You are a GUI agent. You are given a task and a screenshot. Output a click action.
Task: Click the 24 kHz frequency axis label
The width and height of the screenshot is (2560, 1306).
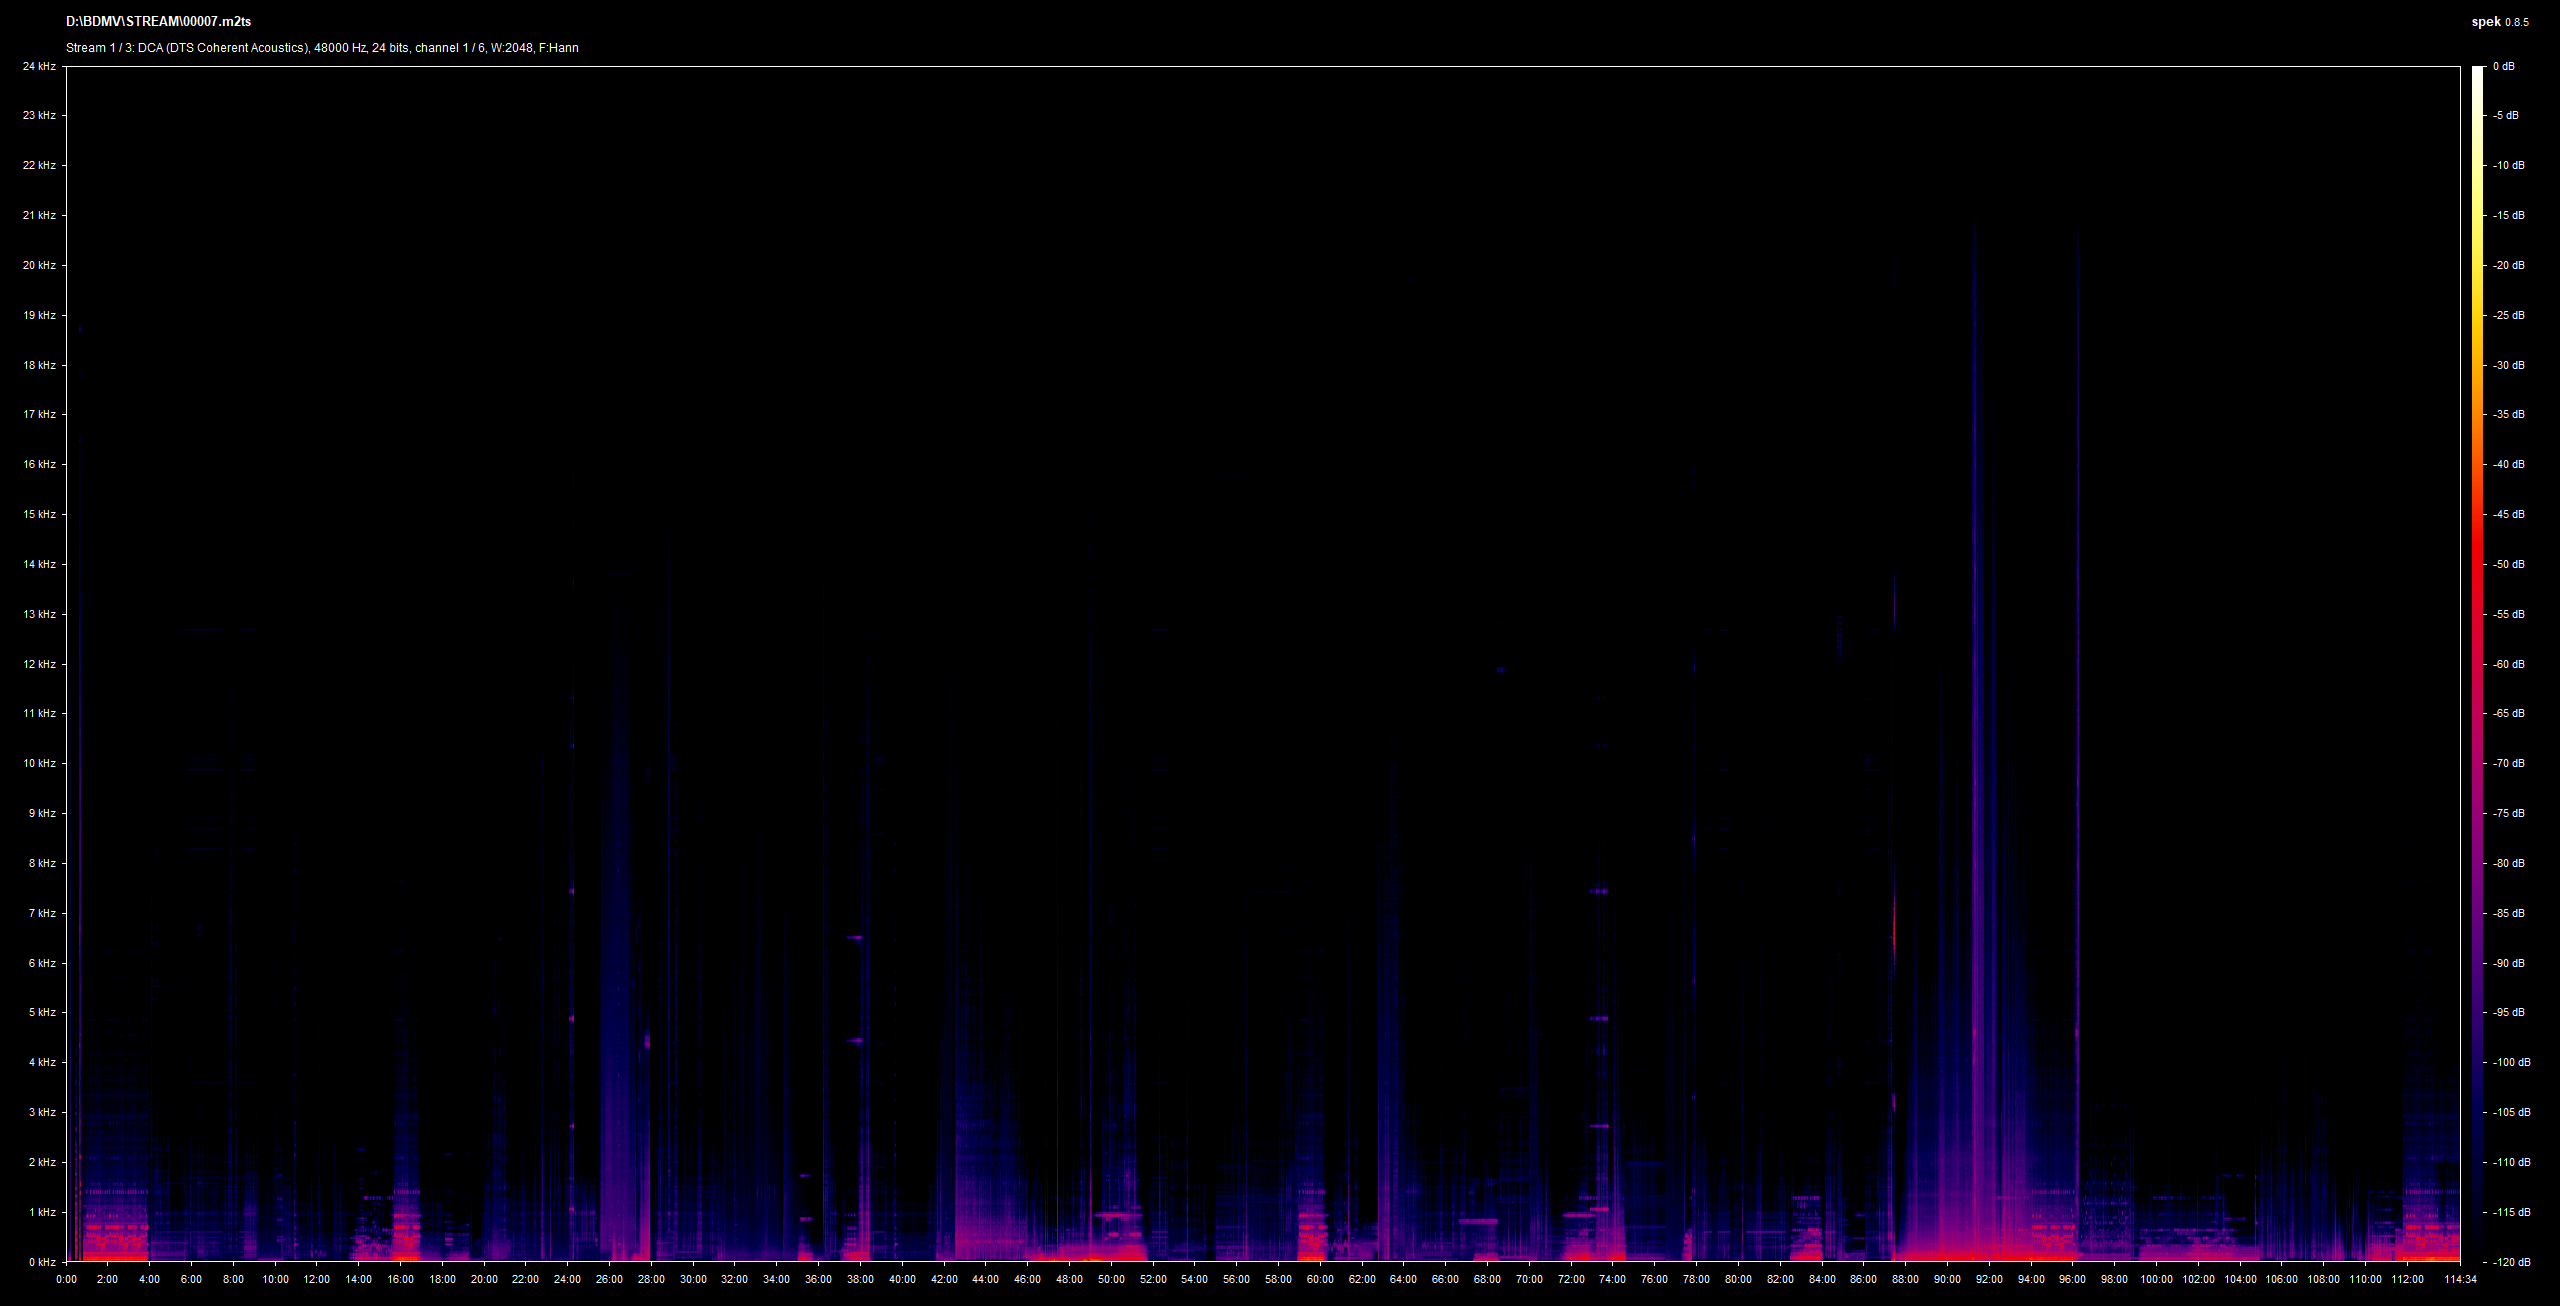coord(40,66)
